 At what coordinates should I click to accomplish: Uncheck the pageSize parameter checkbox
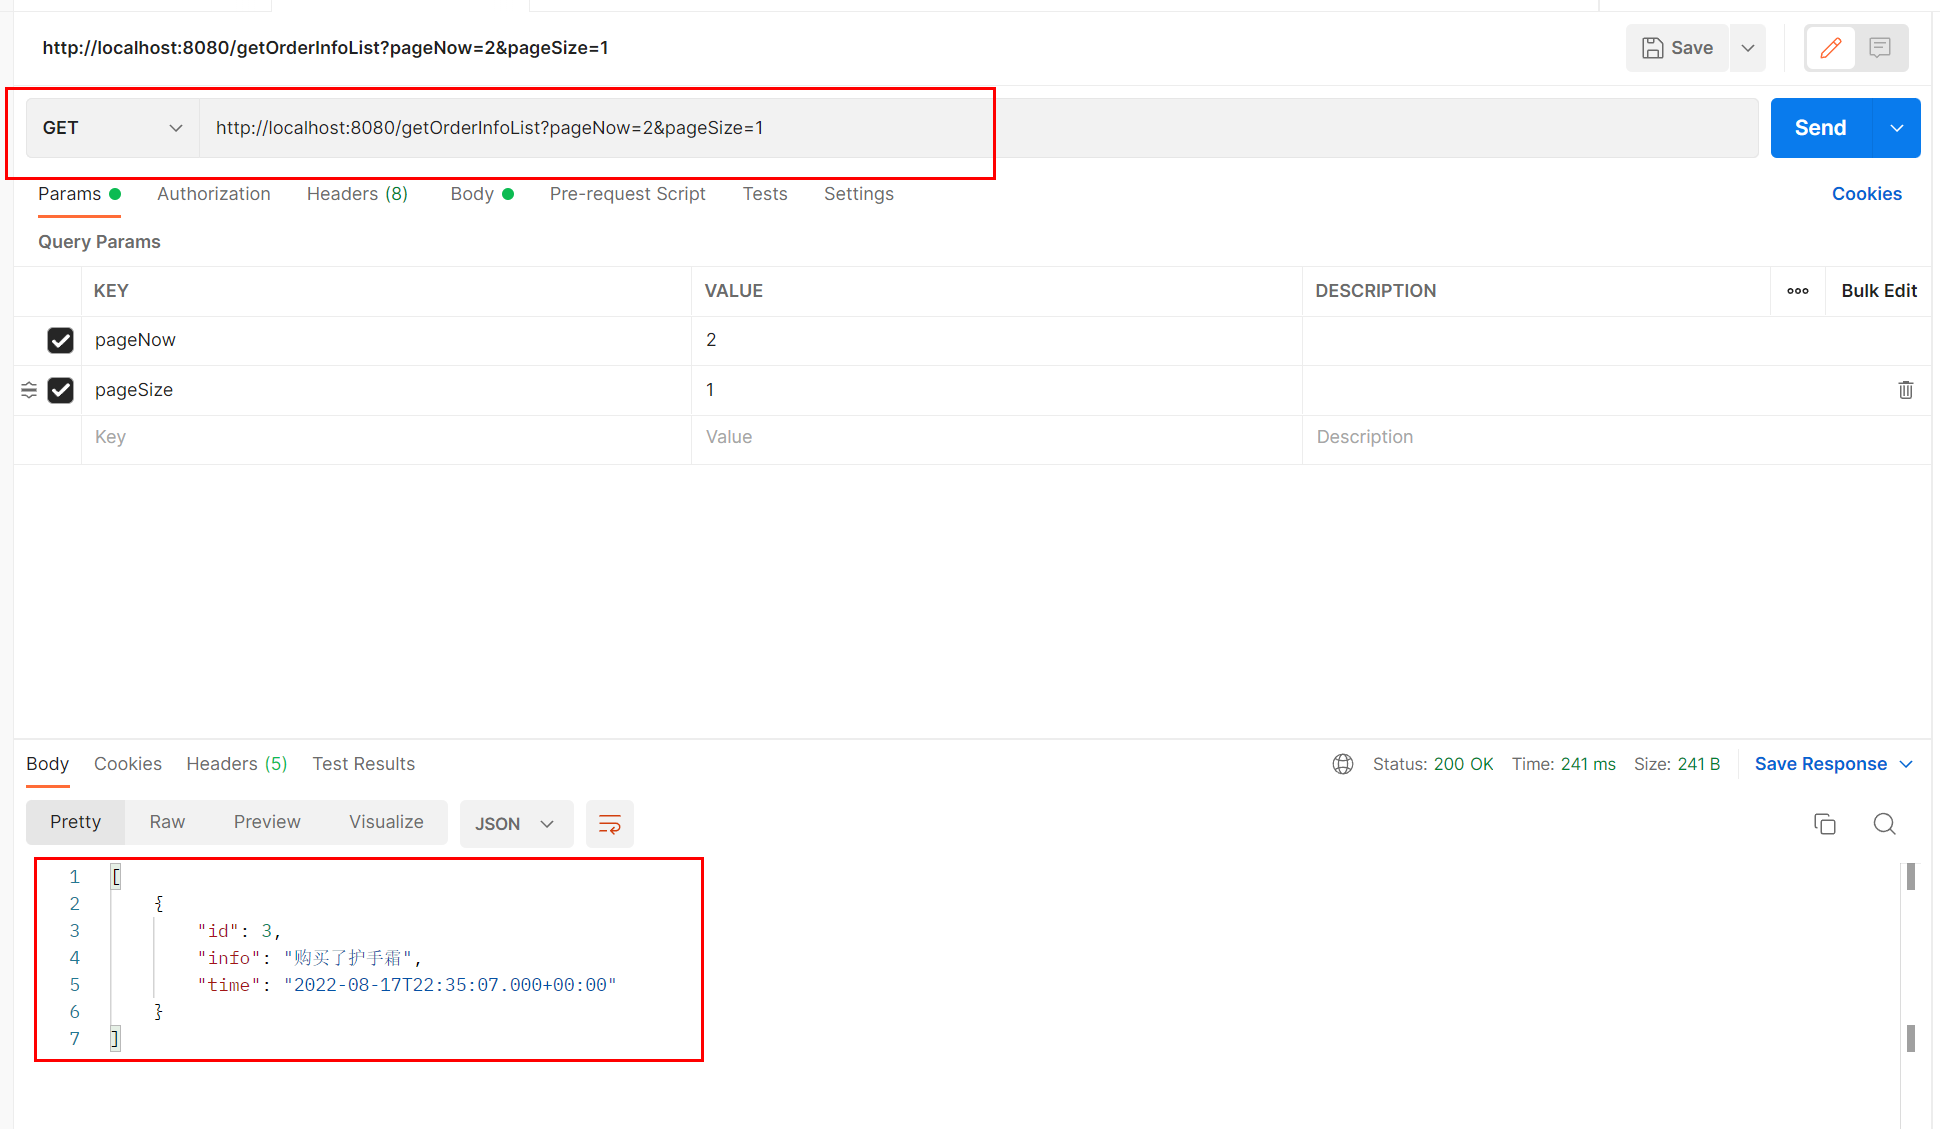point(60,390)
